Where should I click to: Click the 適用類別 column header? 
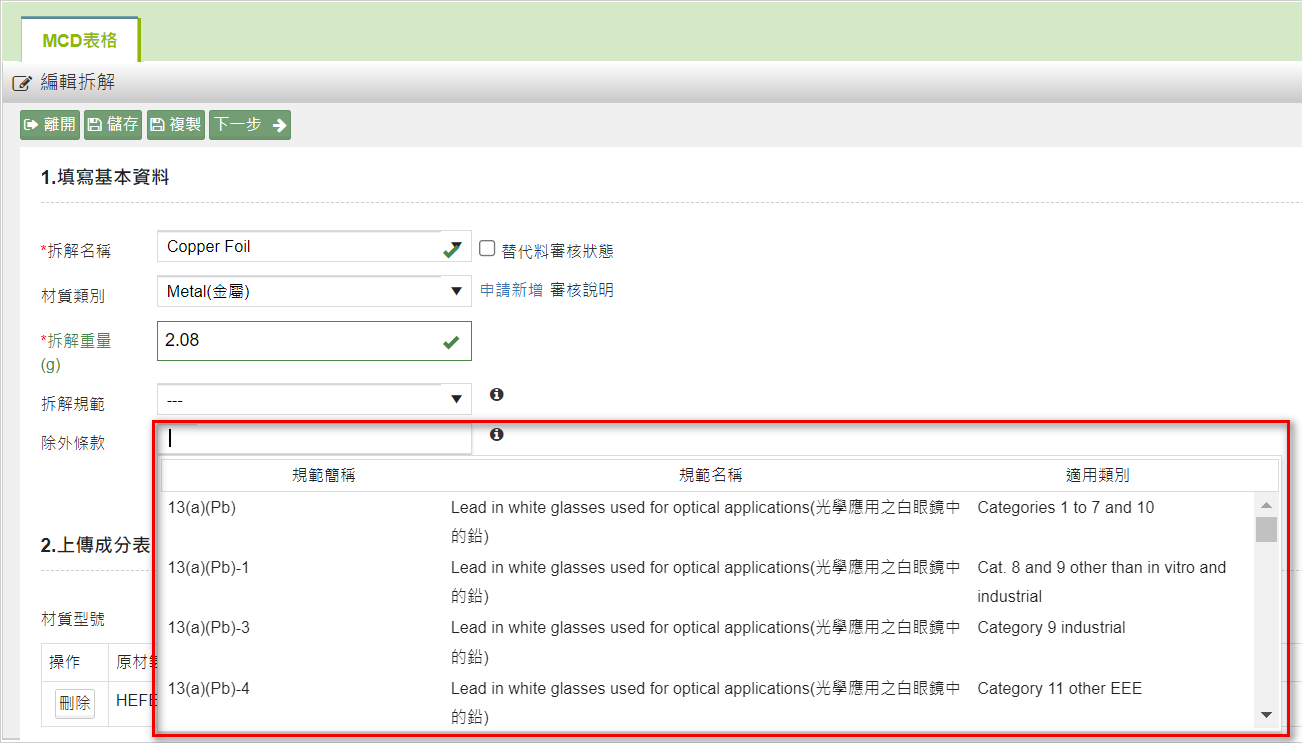pos(1097,476)
